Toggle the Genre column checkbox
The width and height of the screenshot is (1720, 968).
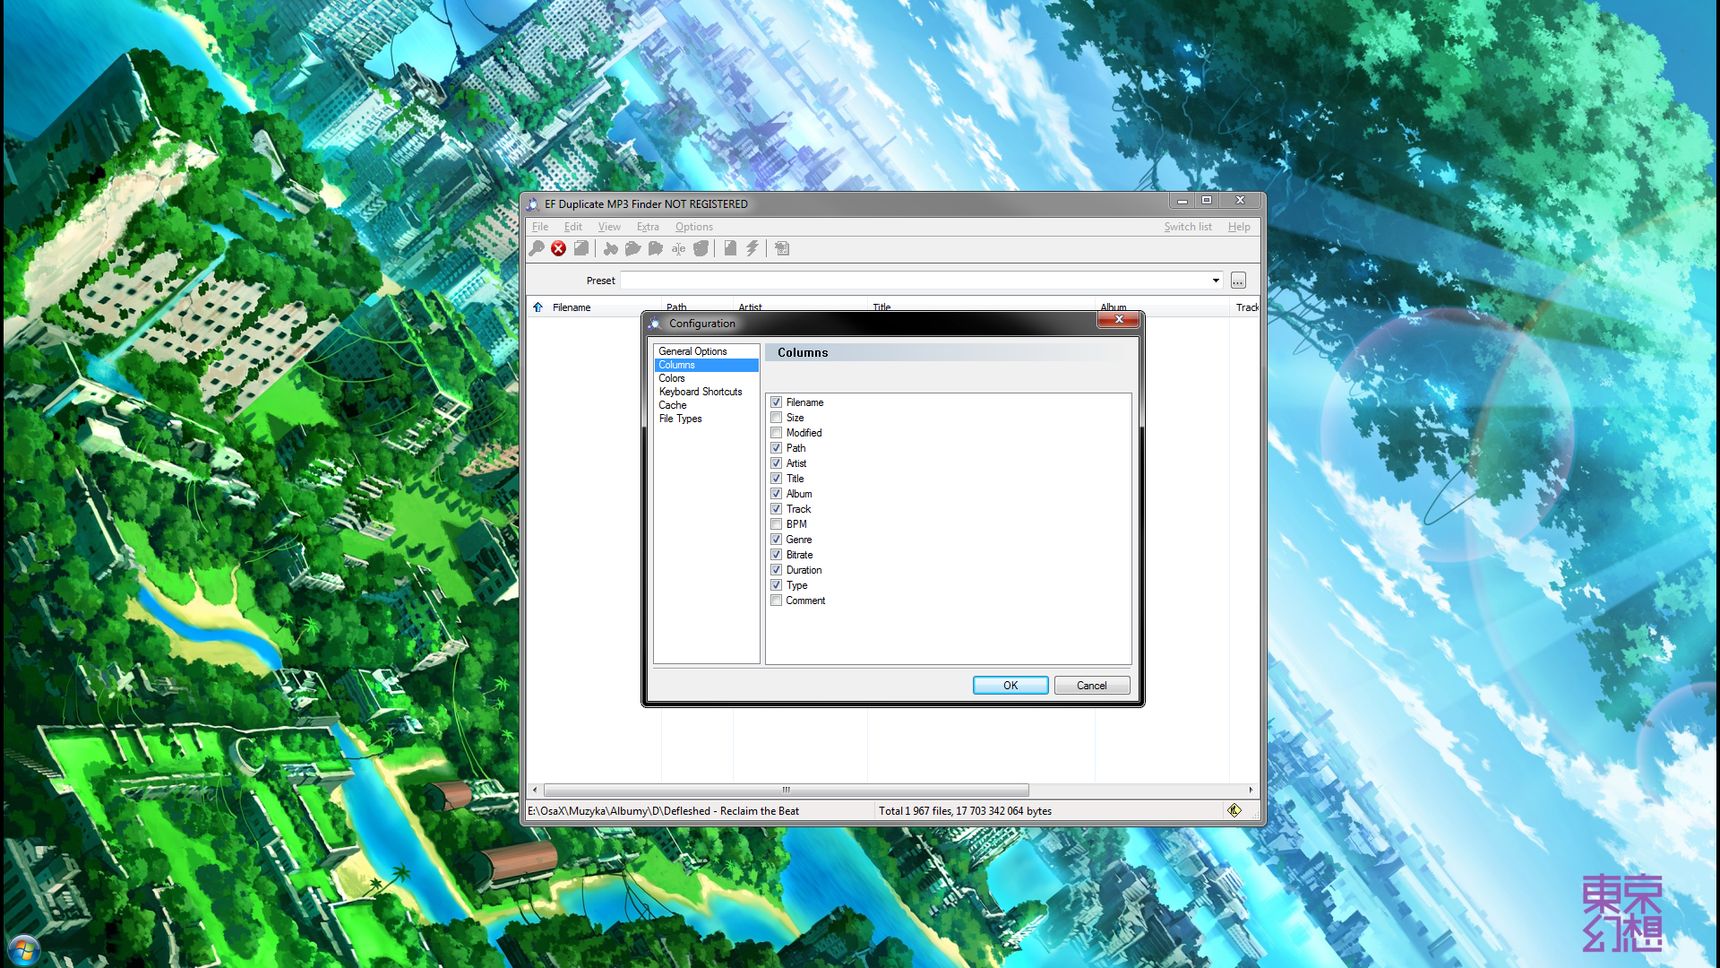(x=776, y=539)
